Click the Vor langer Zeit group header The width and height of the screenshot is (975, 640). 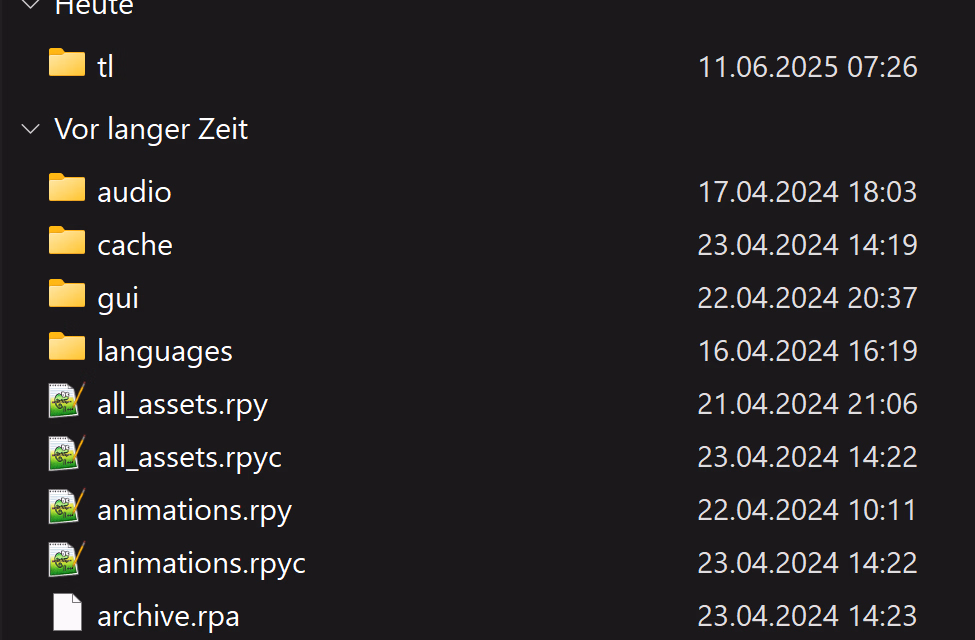[151, 129]
